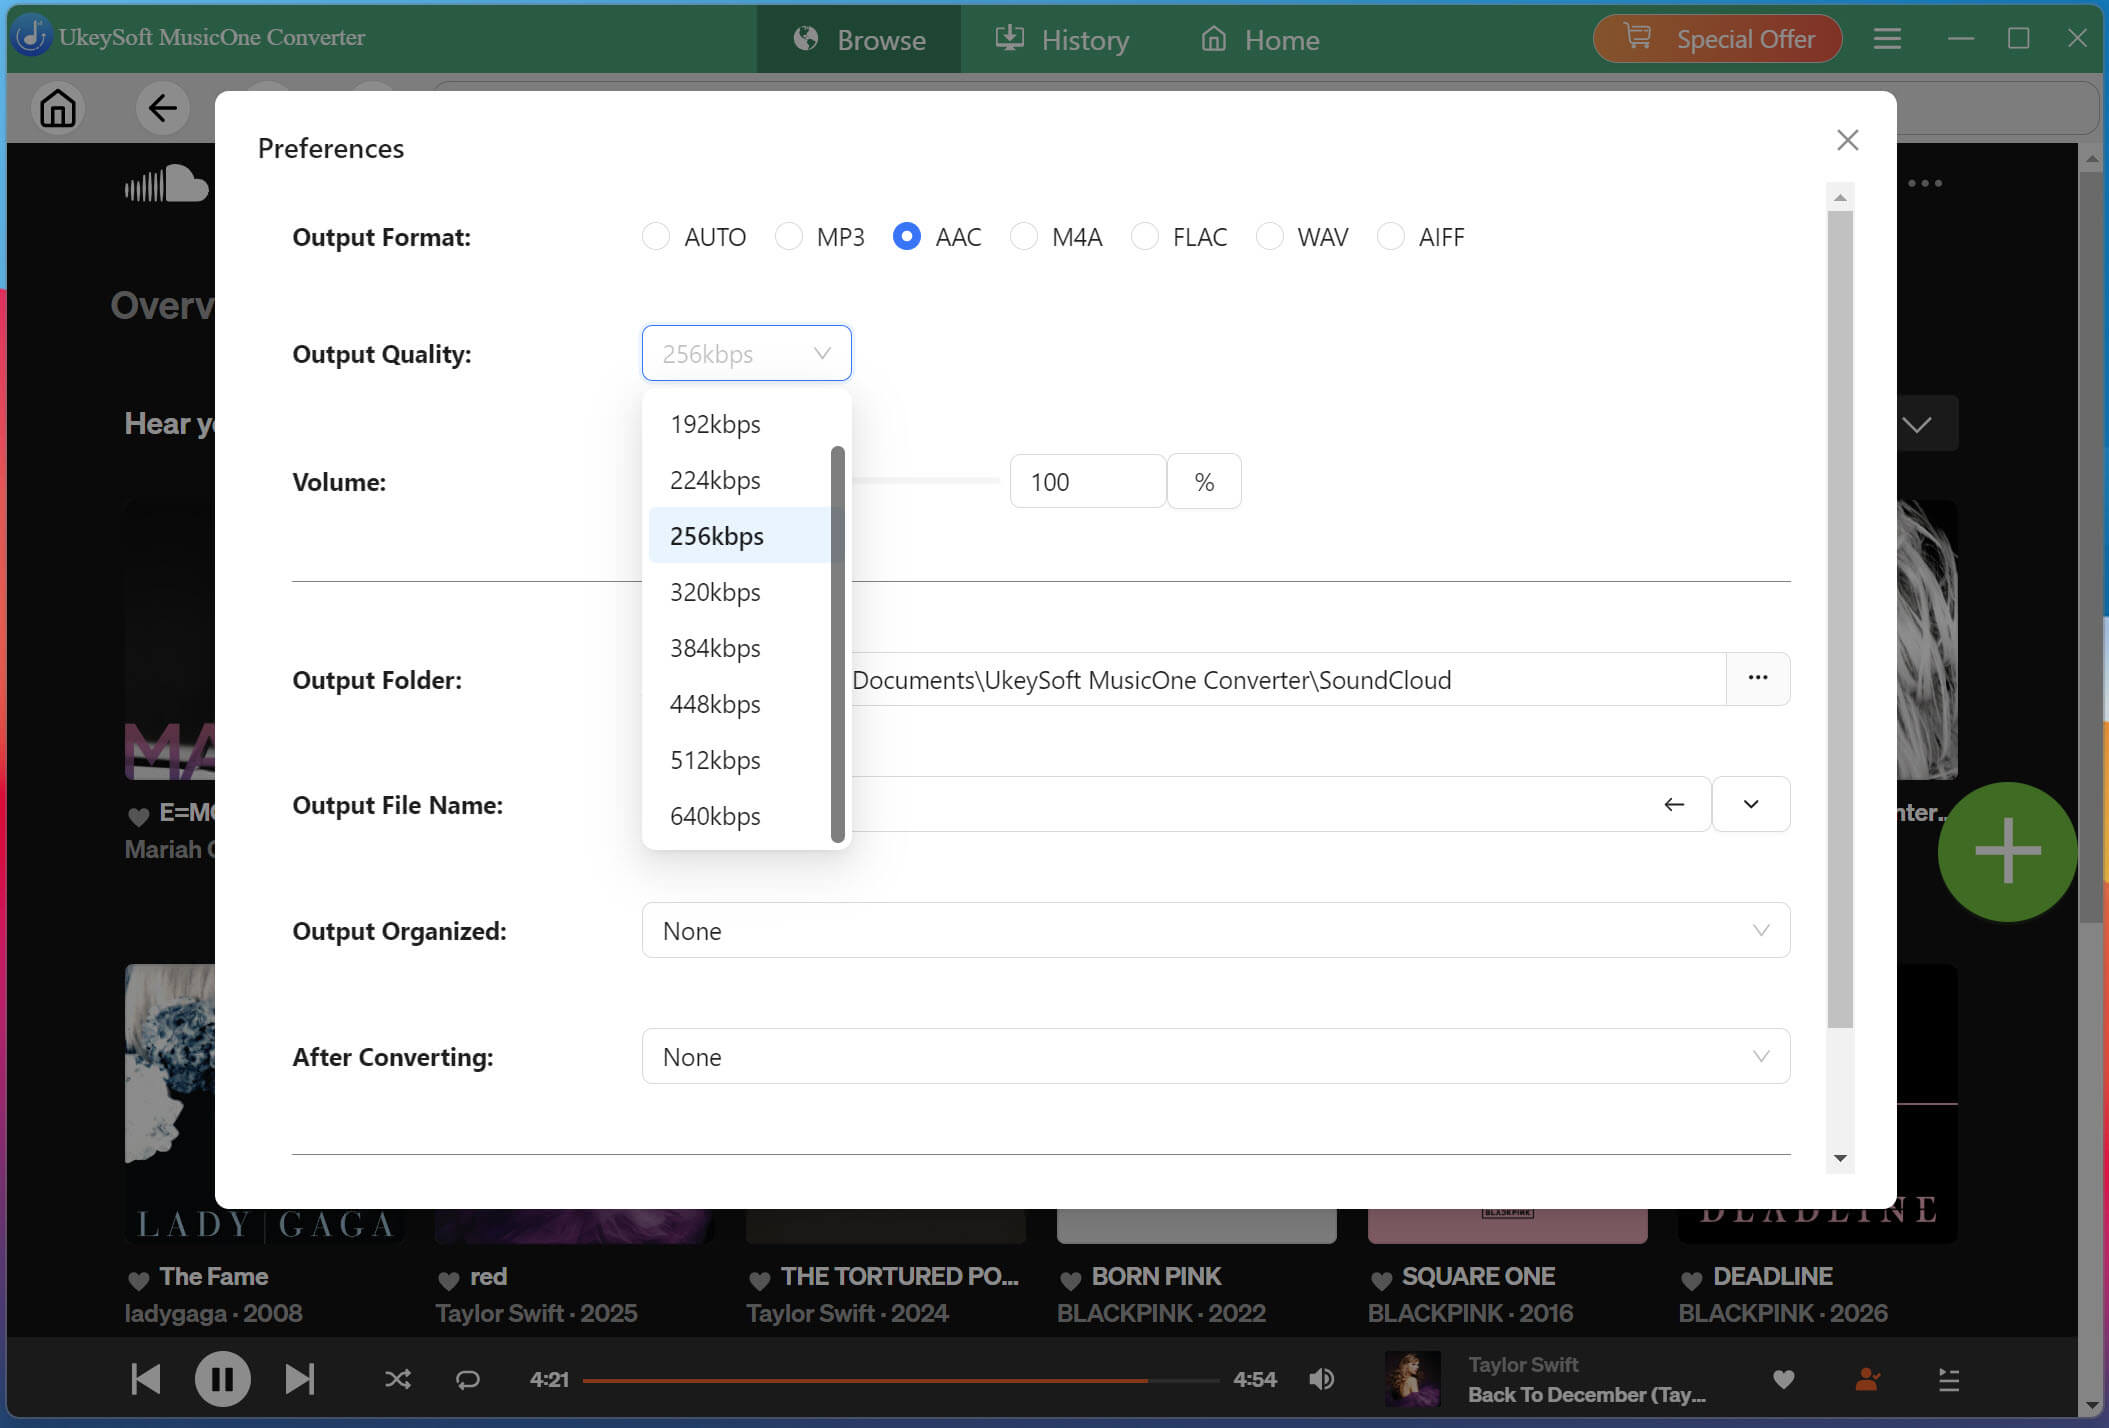2109x1428 pixels.
Task: Open the Output Organized dropdown
Action: click(x=1215, y=931)
